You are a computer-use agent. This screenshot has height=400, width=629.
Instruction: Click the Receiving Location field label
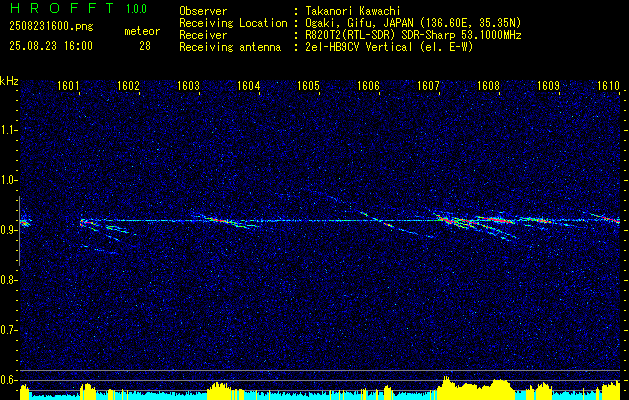[x=233, y=23]
